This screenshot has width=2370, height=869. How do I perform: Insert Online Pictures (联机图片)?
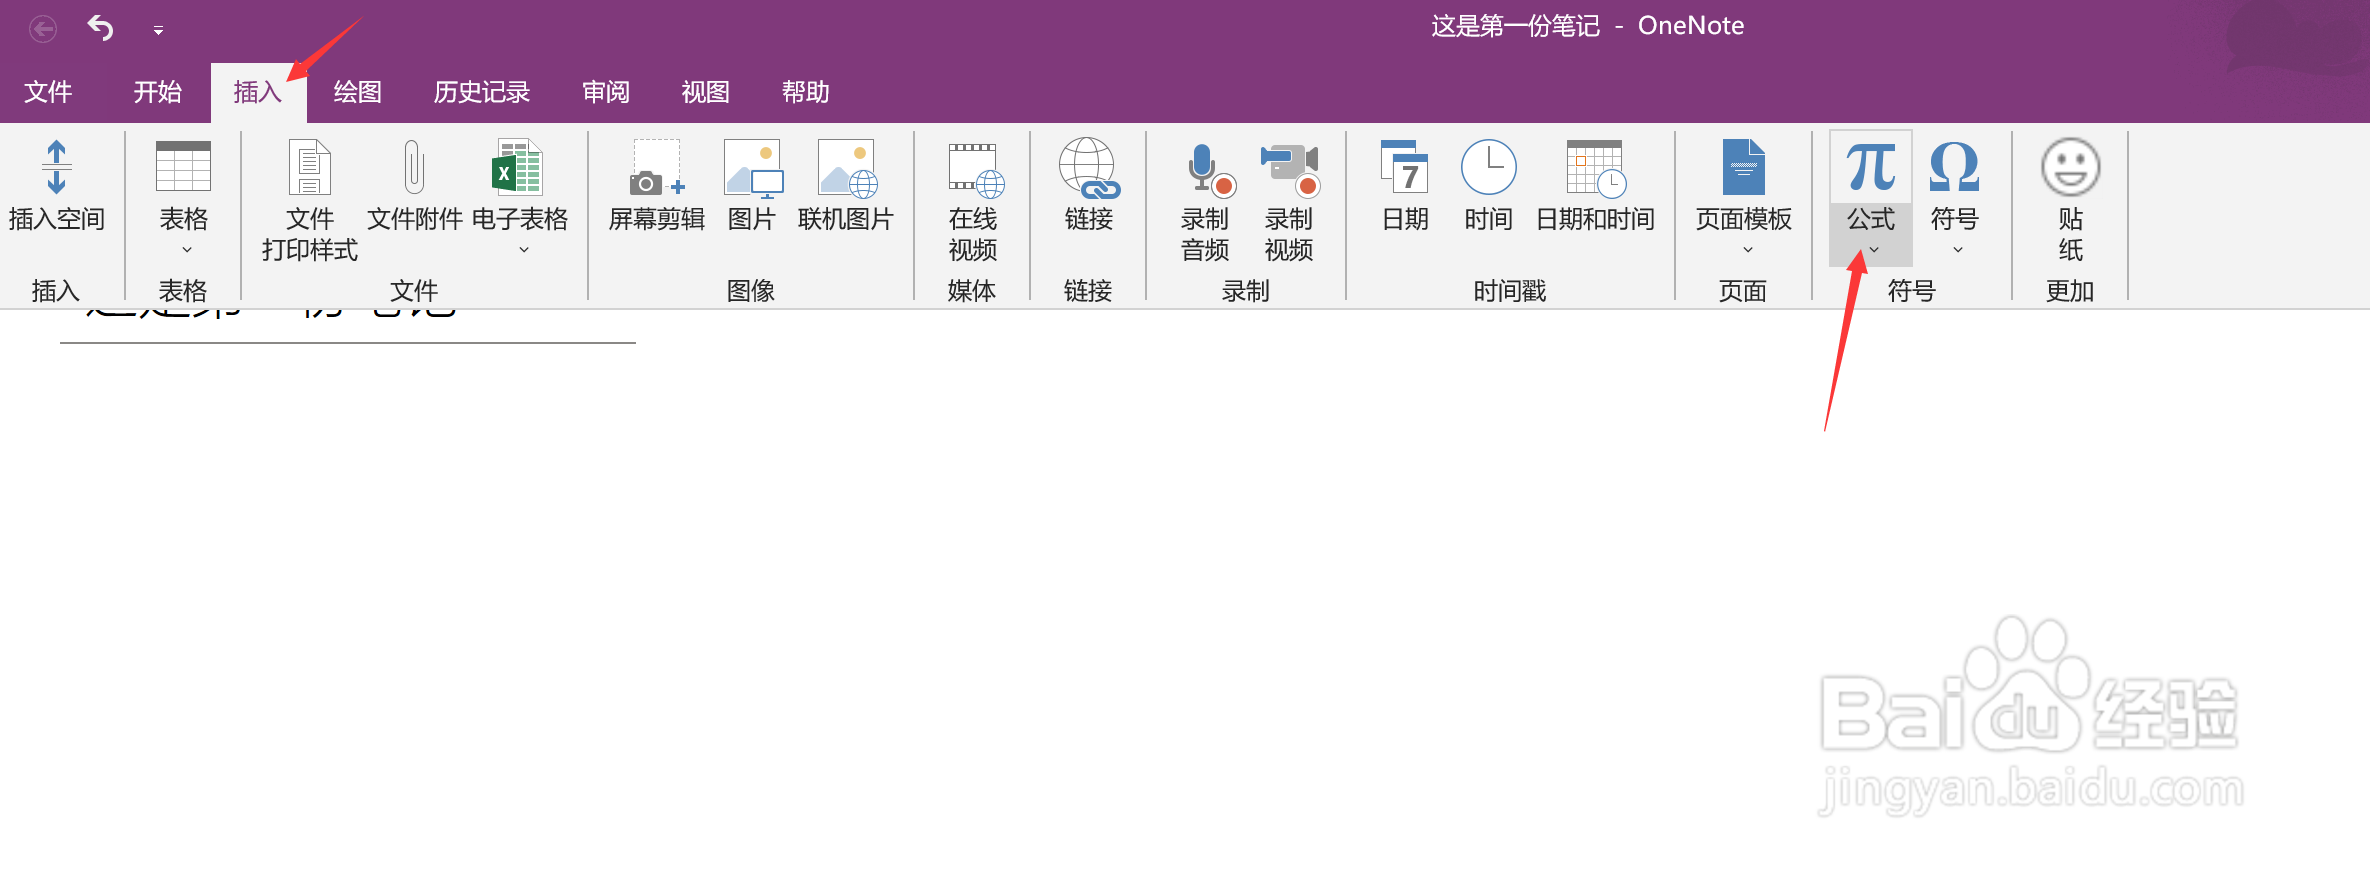[x=846, y=167]
